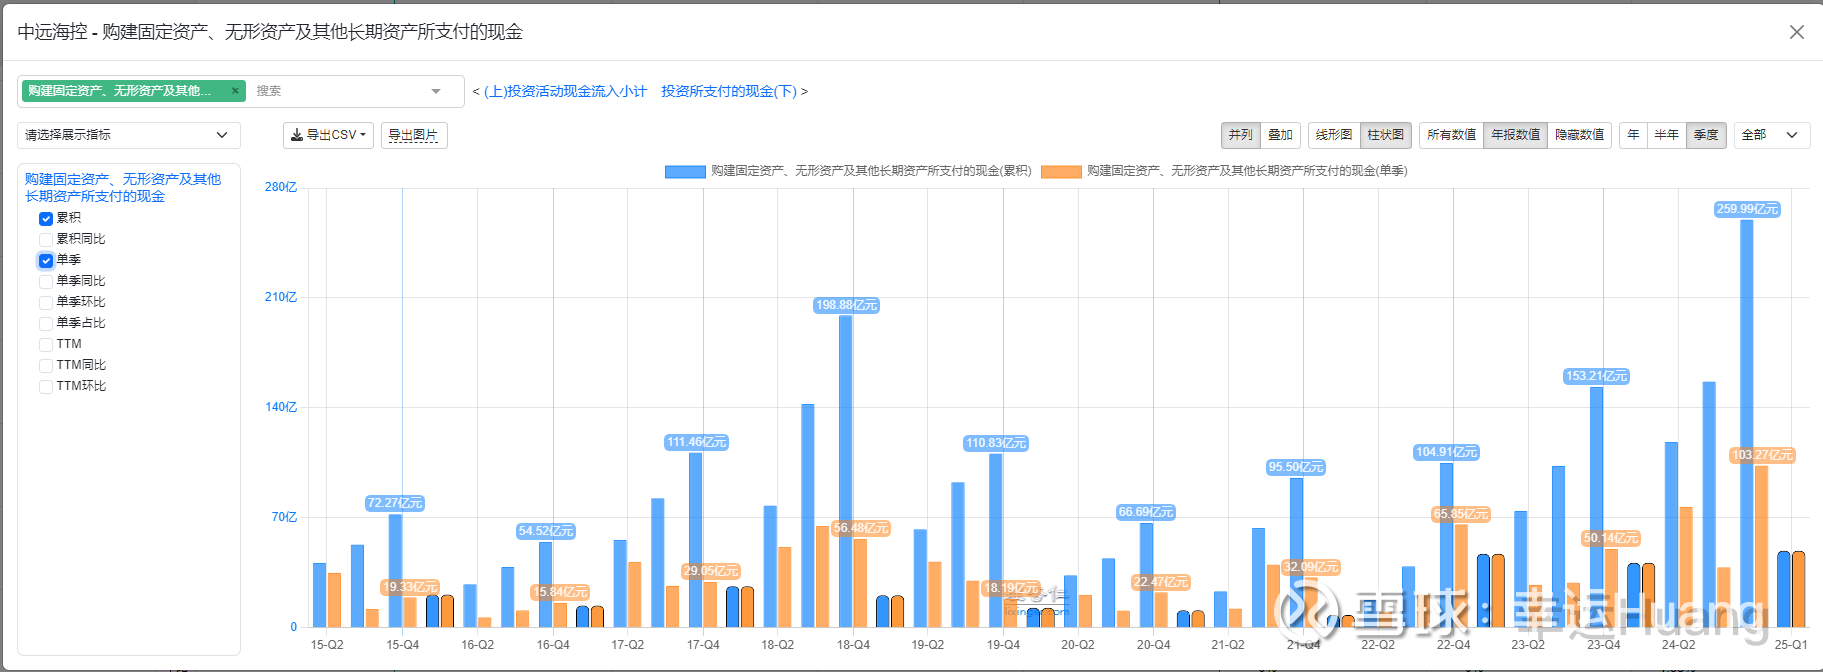The width and height of the screenshot is (1823, 672).
Task: Select 隐藏数值 to hide labels
Action: pos(1580,135)
